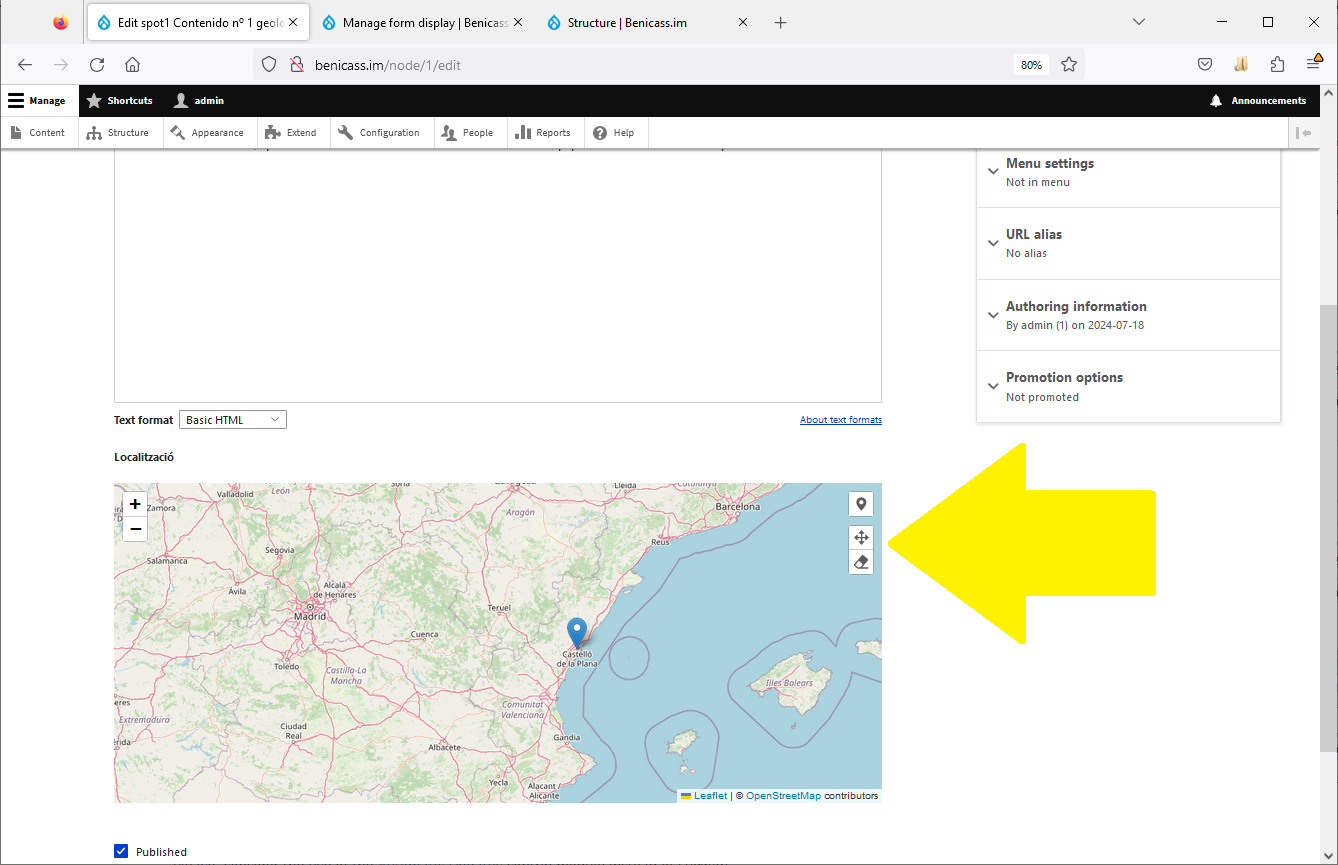Open the Announcements bell
The image size is (1338, 865).
pyautogui.click(x=1258, y=101)
